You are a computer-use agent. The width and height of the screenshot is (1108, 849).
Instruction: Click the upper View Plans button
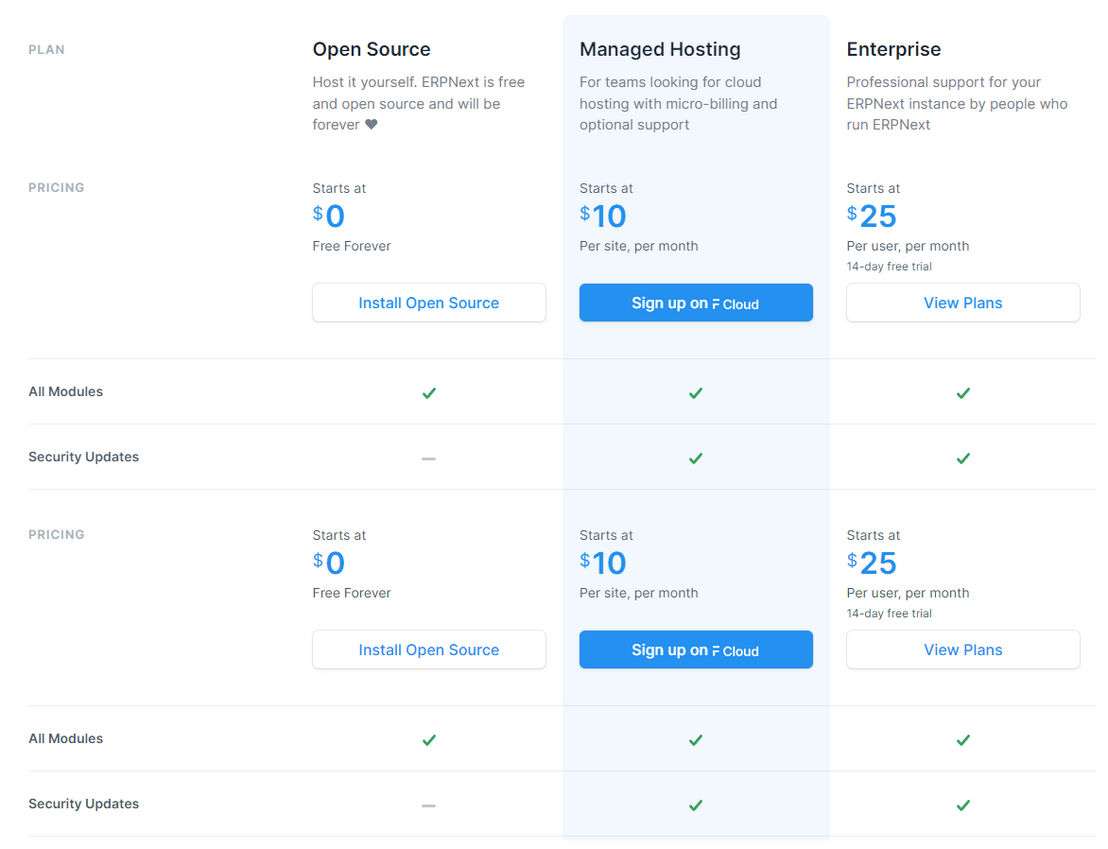[963, 303]
